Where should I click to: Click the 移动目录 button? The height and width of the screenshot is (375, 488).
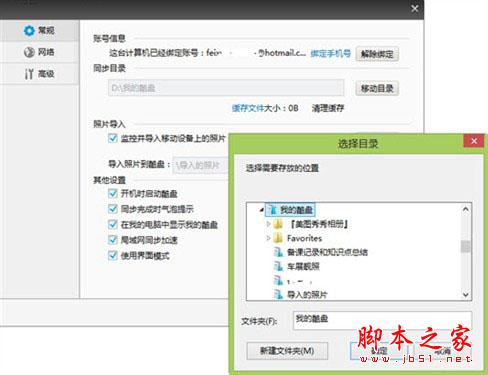point(377,89)
